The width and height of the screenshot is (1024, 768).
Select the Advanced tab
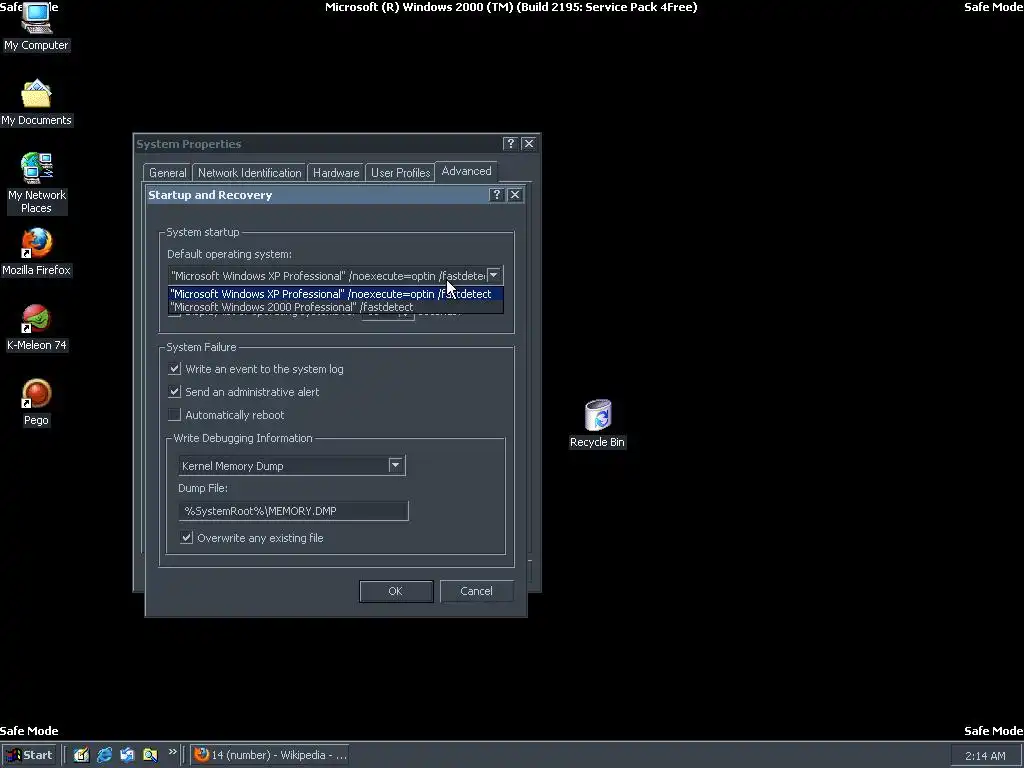[x=466, y=171]
